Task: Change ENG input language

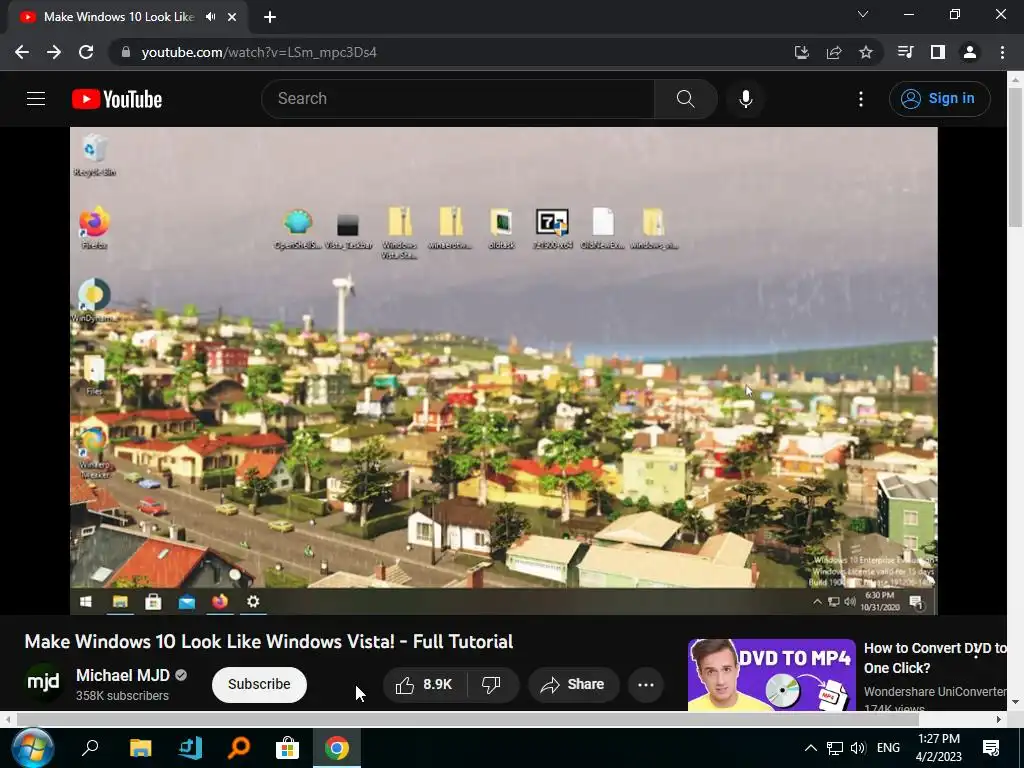Action: (888, 748)
